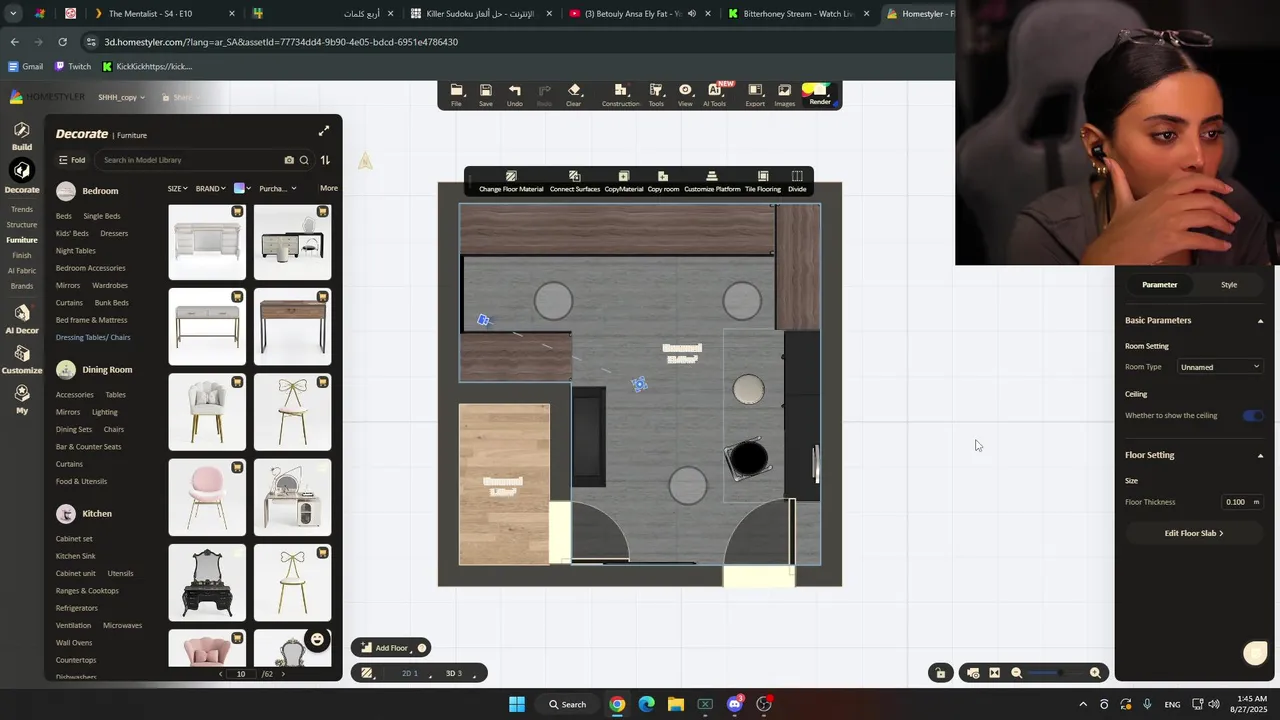Open the Wardrobes subcategory

[110, 285]
